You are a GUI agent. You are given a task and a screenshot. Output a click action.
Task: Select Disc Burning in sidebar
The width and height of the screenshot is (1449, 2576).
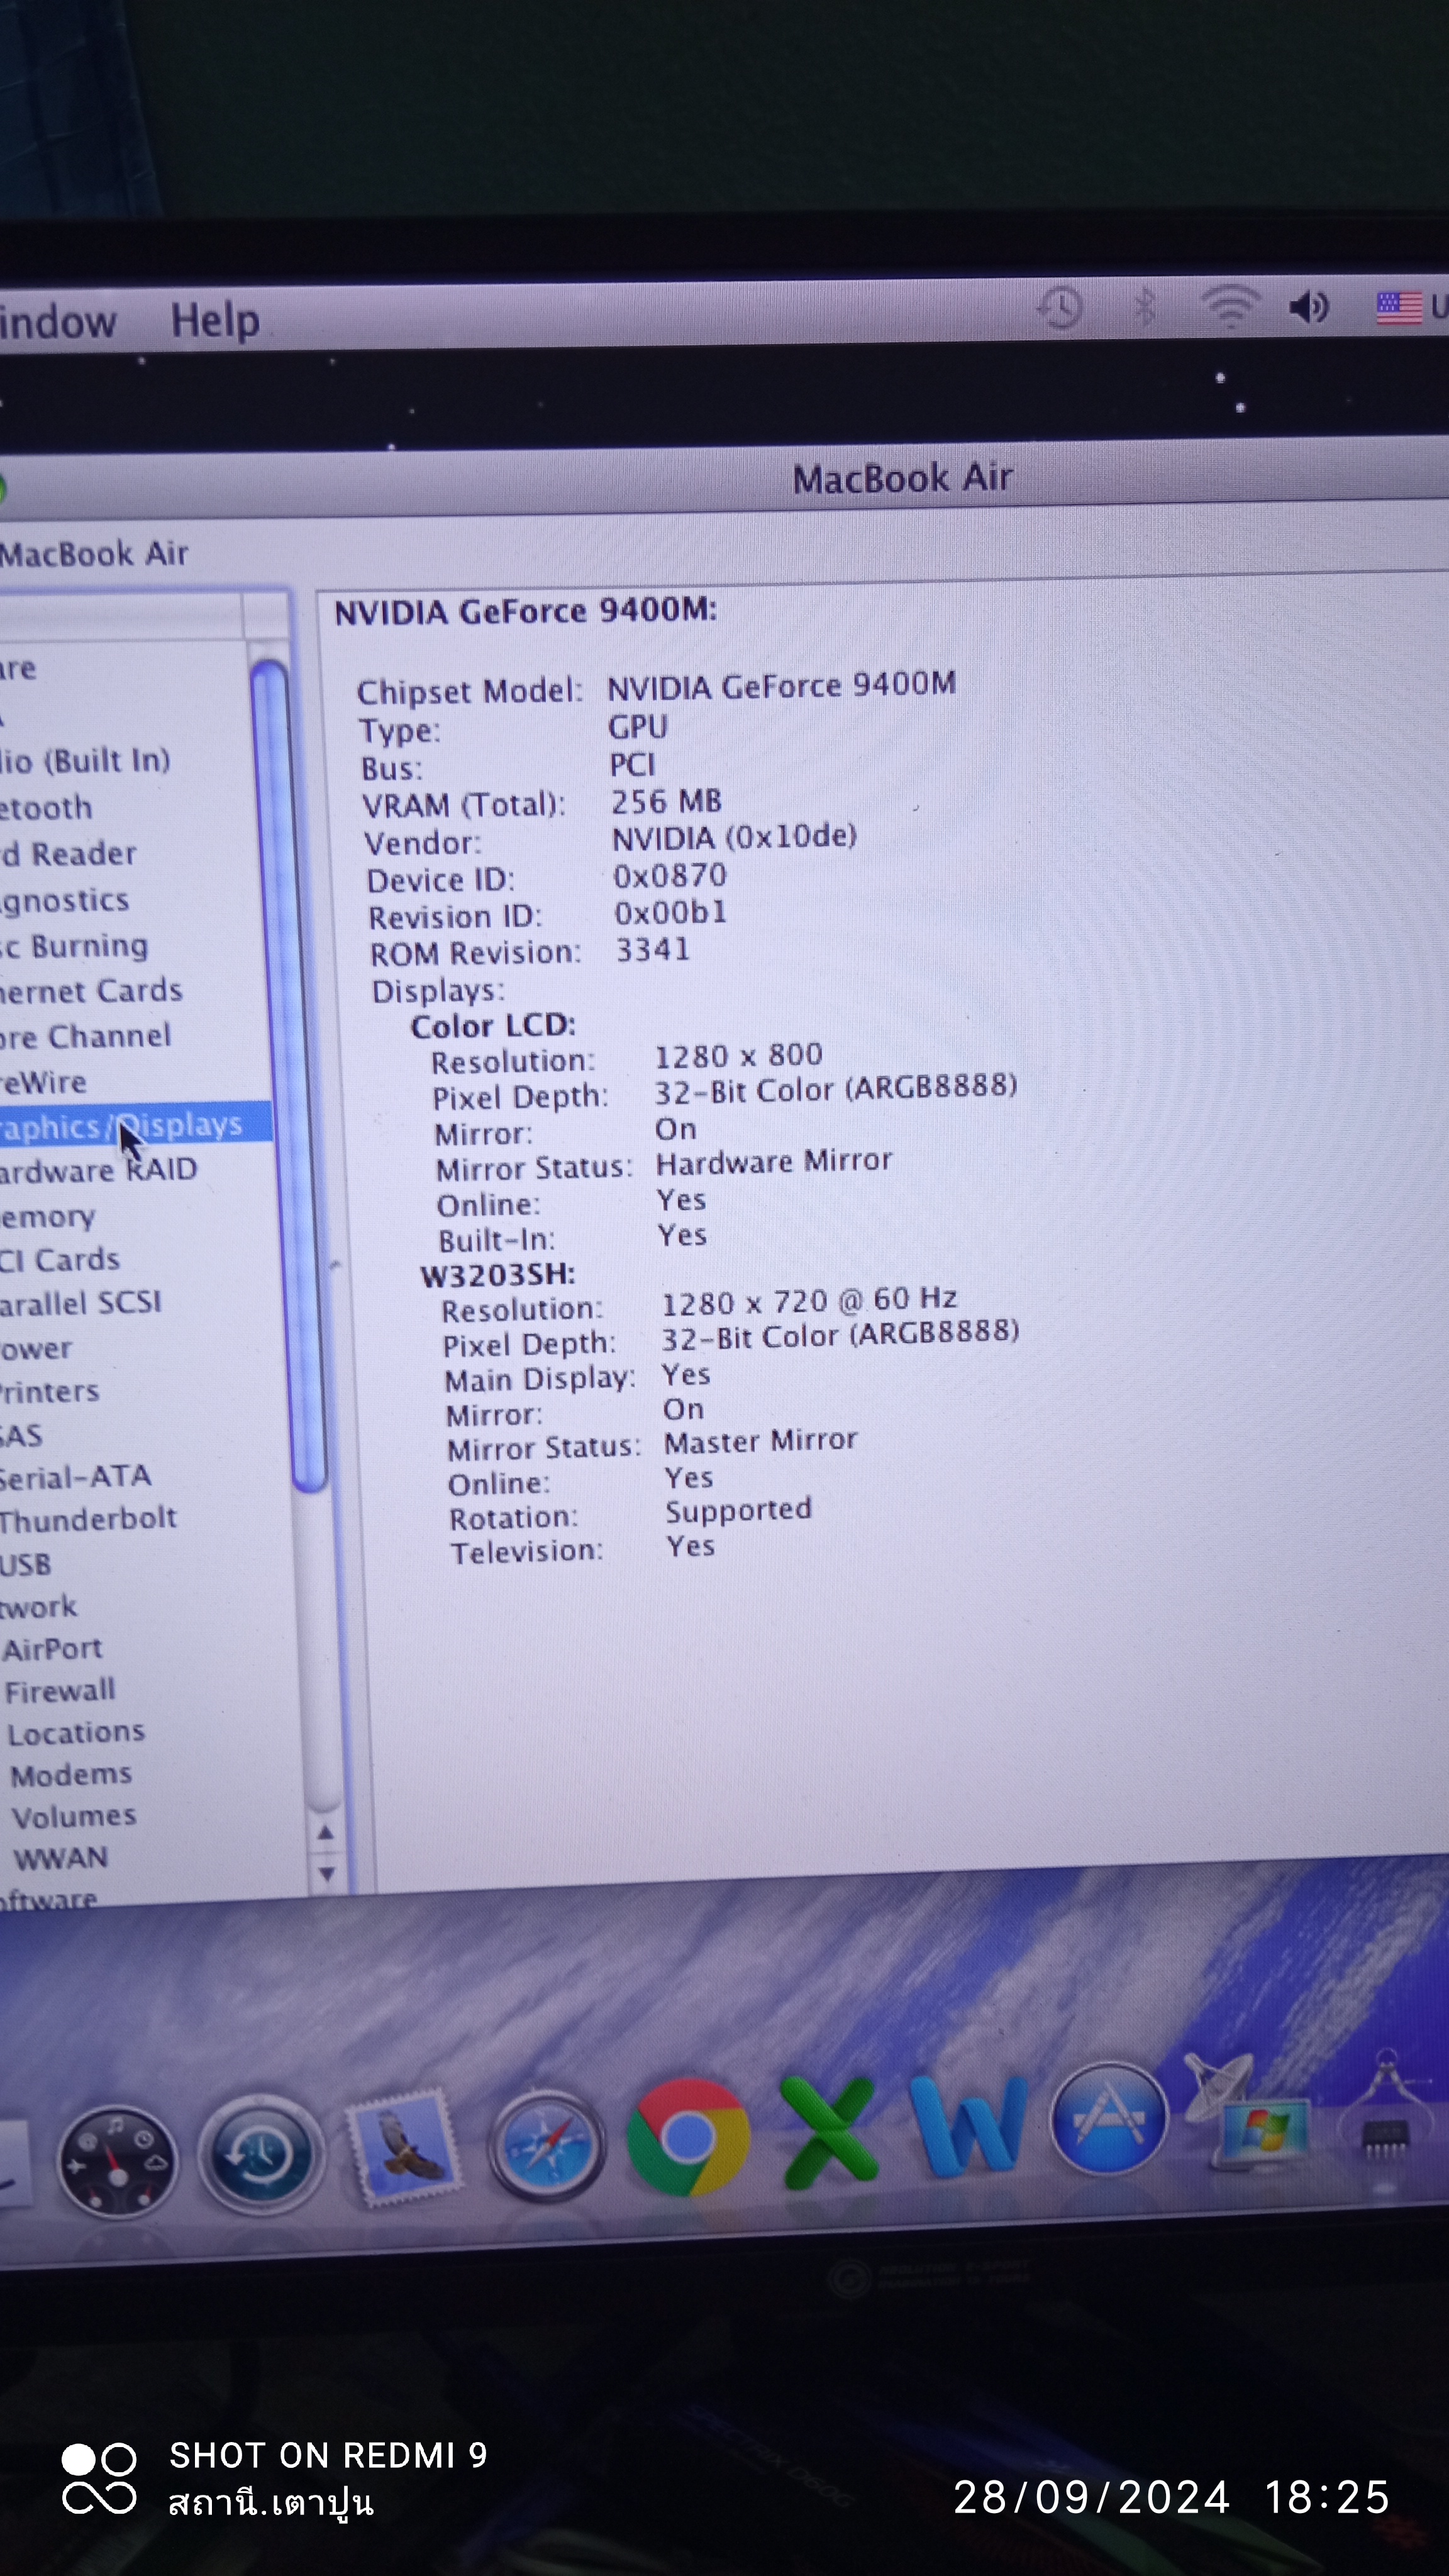coord(74,946)
